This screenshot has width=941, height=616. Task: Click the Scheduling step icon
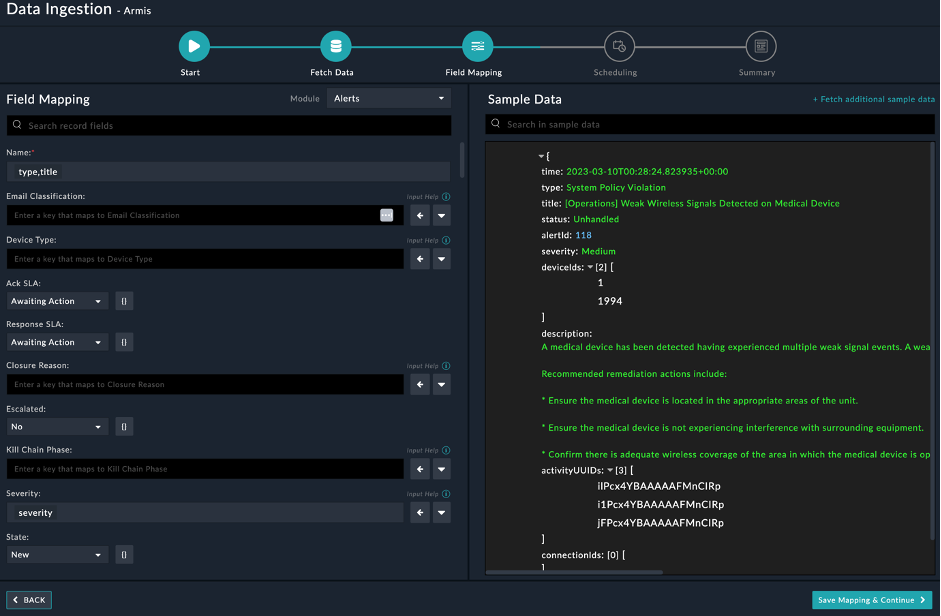pyautogui.click(x=619, y=46)
